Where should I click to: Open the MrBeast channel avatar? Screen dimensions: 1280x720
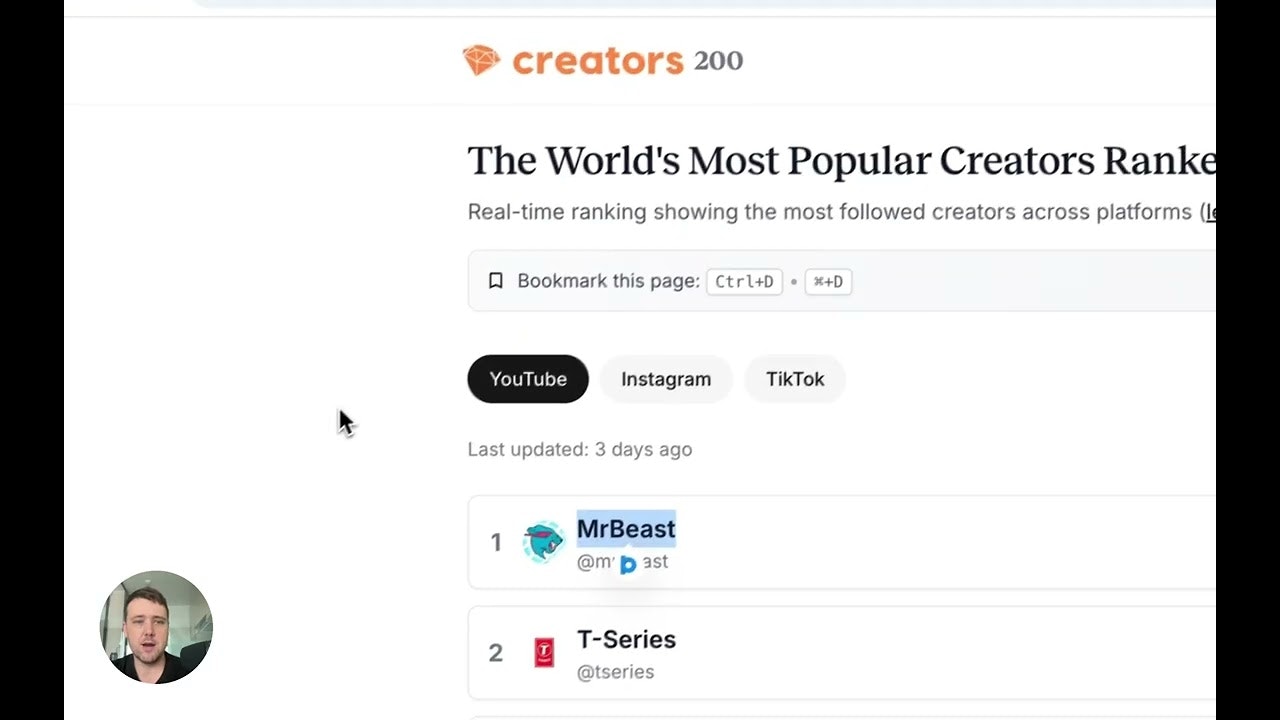[544, 542]
